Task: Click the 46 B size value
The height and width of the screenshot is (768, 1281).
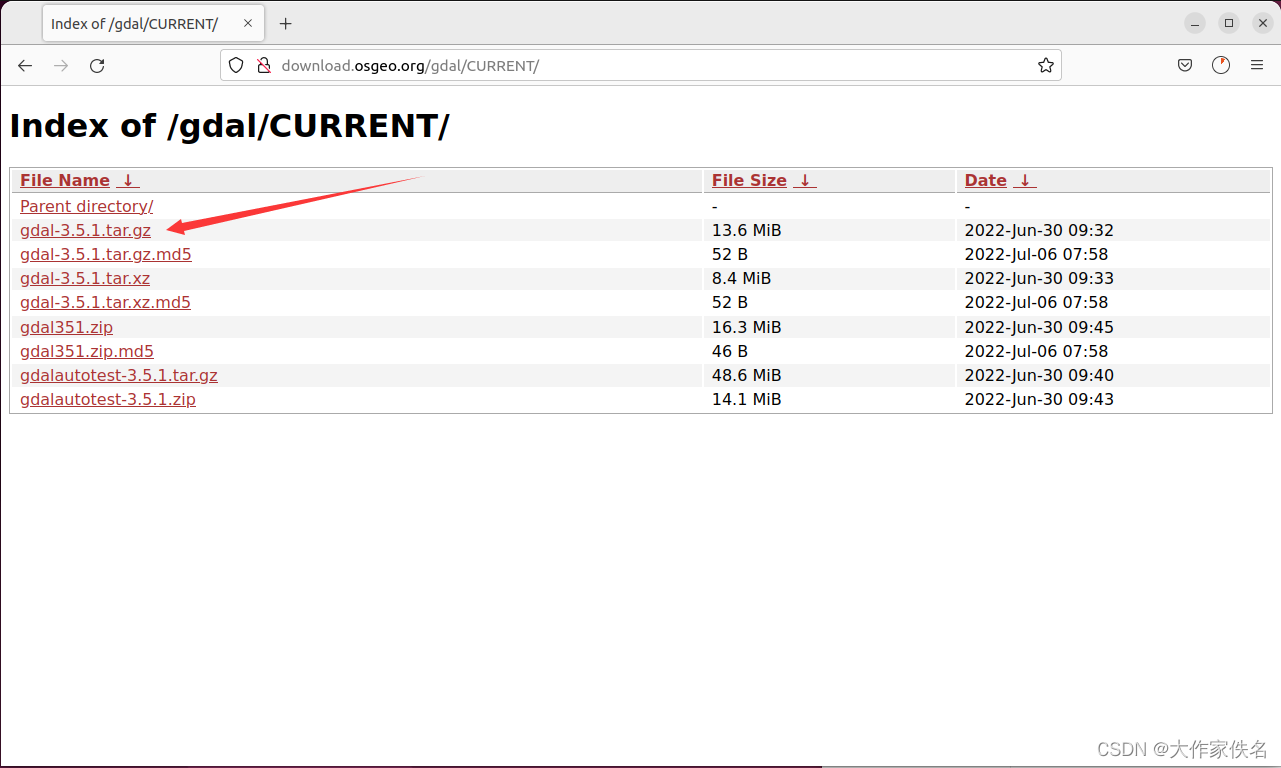Action: [730, 352]
